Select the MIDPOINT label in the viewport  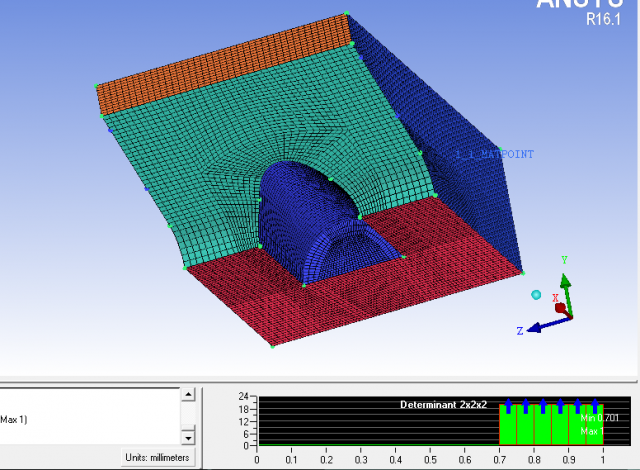point(494,155)
